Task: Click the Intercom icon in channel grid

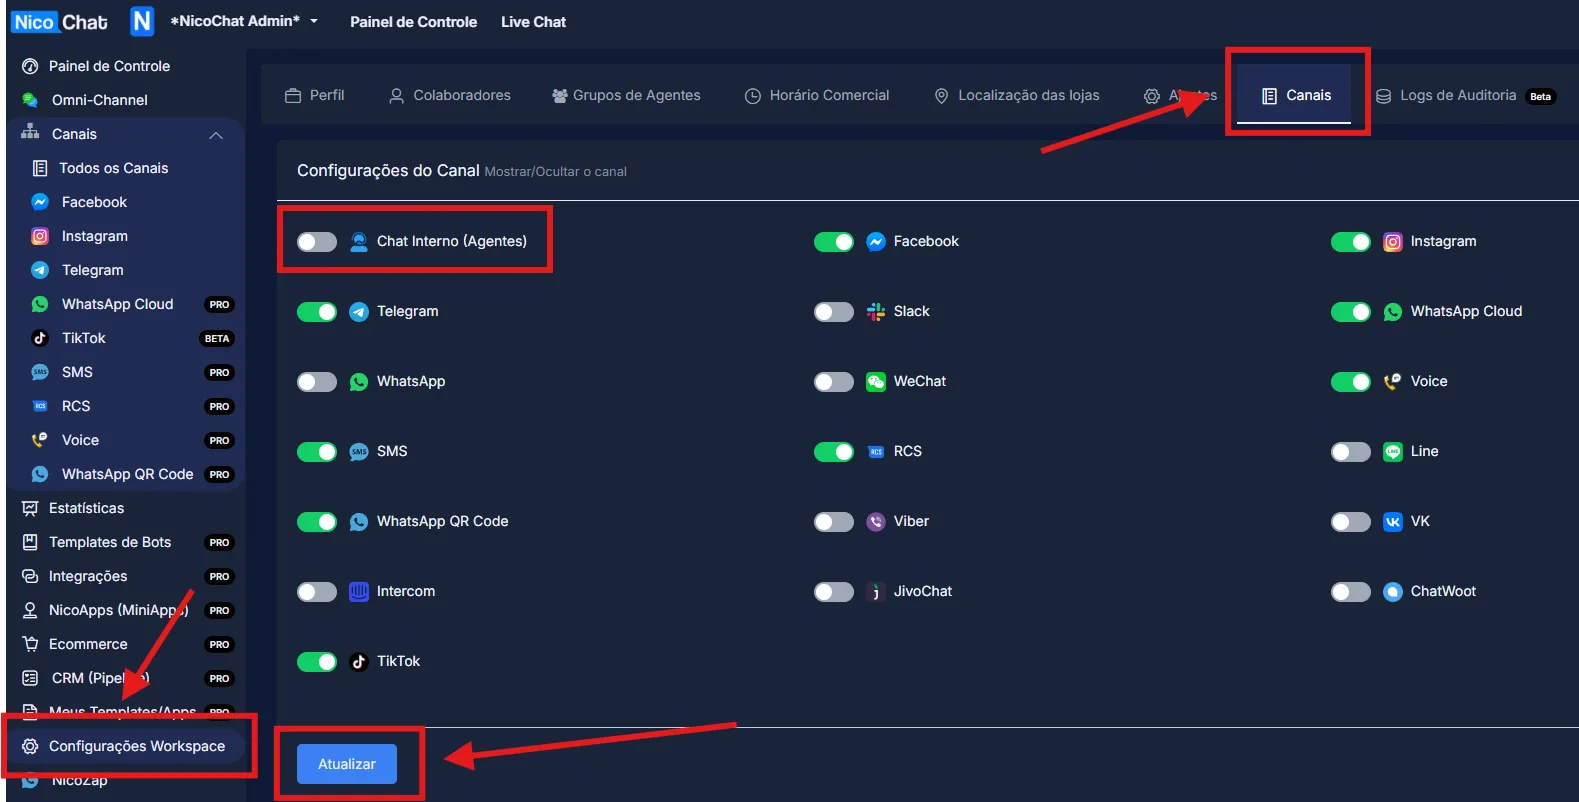Action: 359,592
